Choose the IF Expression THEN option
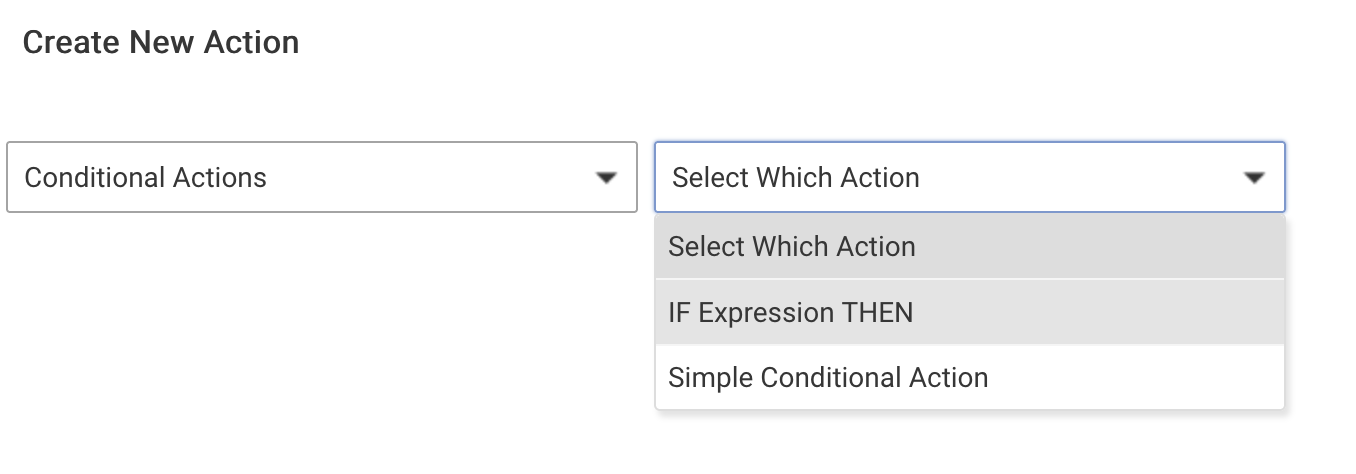 coord(790,313)
